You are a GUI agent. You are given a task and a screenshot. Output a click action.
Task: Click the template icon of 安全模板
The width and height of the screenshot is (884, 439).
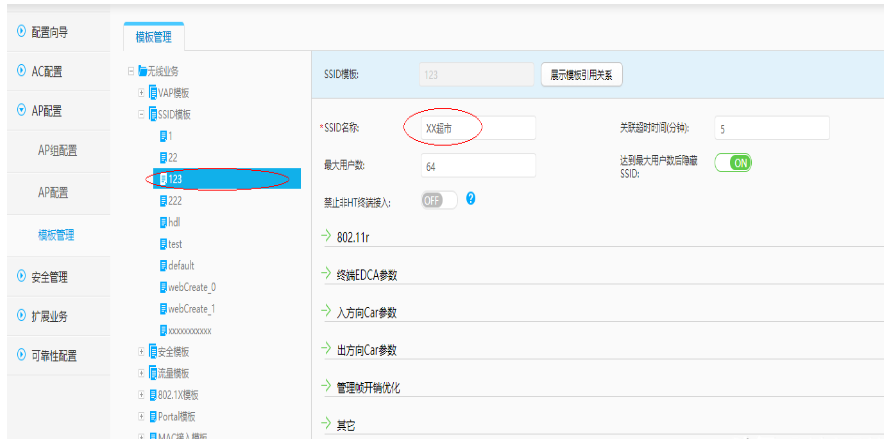[x=153, y=352]
